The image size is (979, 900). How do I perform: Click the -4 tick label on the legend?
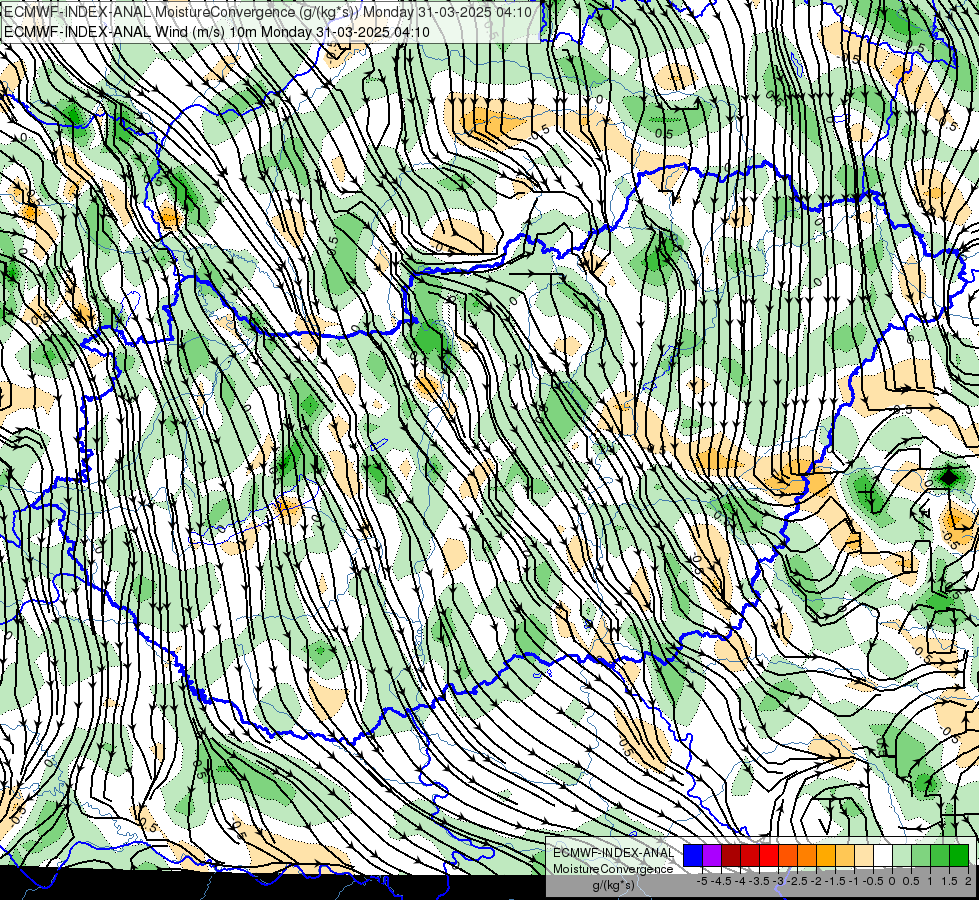(x=740, y=881)
